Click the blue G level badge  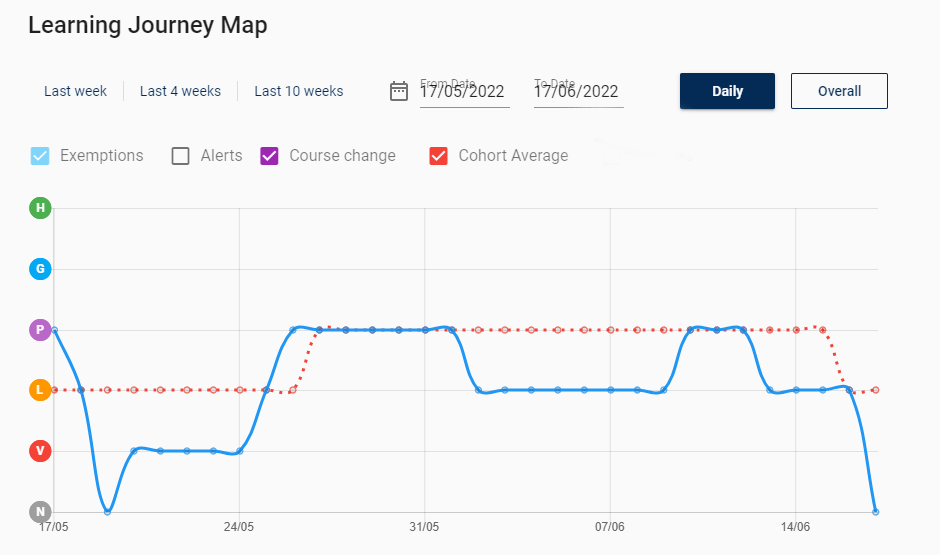click(x=40, y=269)
